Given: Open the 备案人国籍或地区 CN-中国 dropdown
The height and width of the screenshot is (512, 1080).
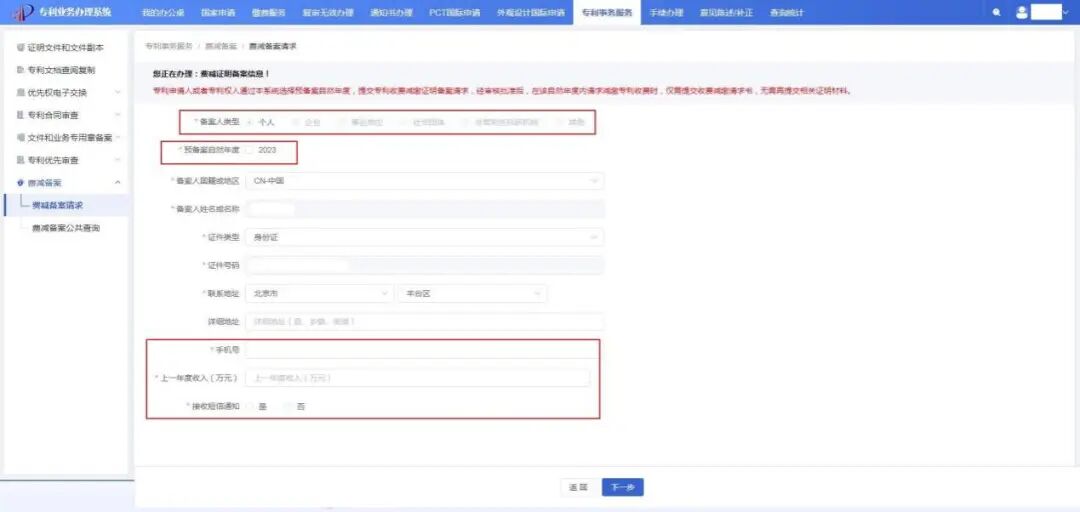Looking at the screenshot, I should 424,181.
